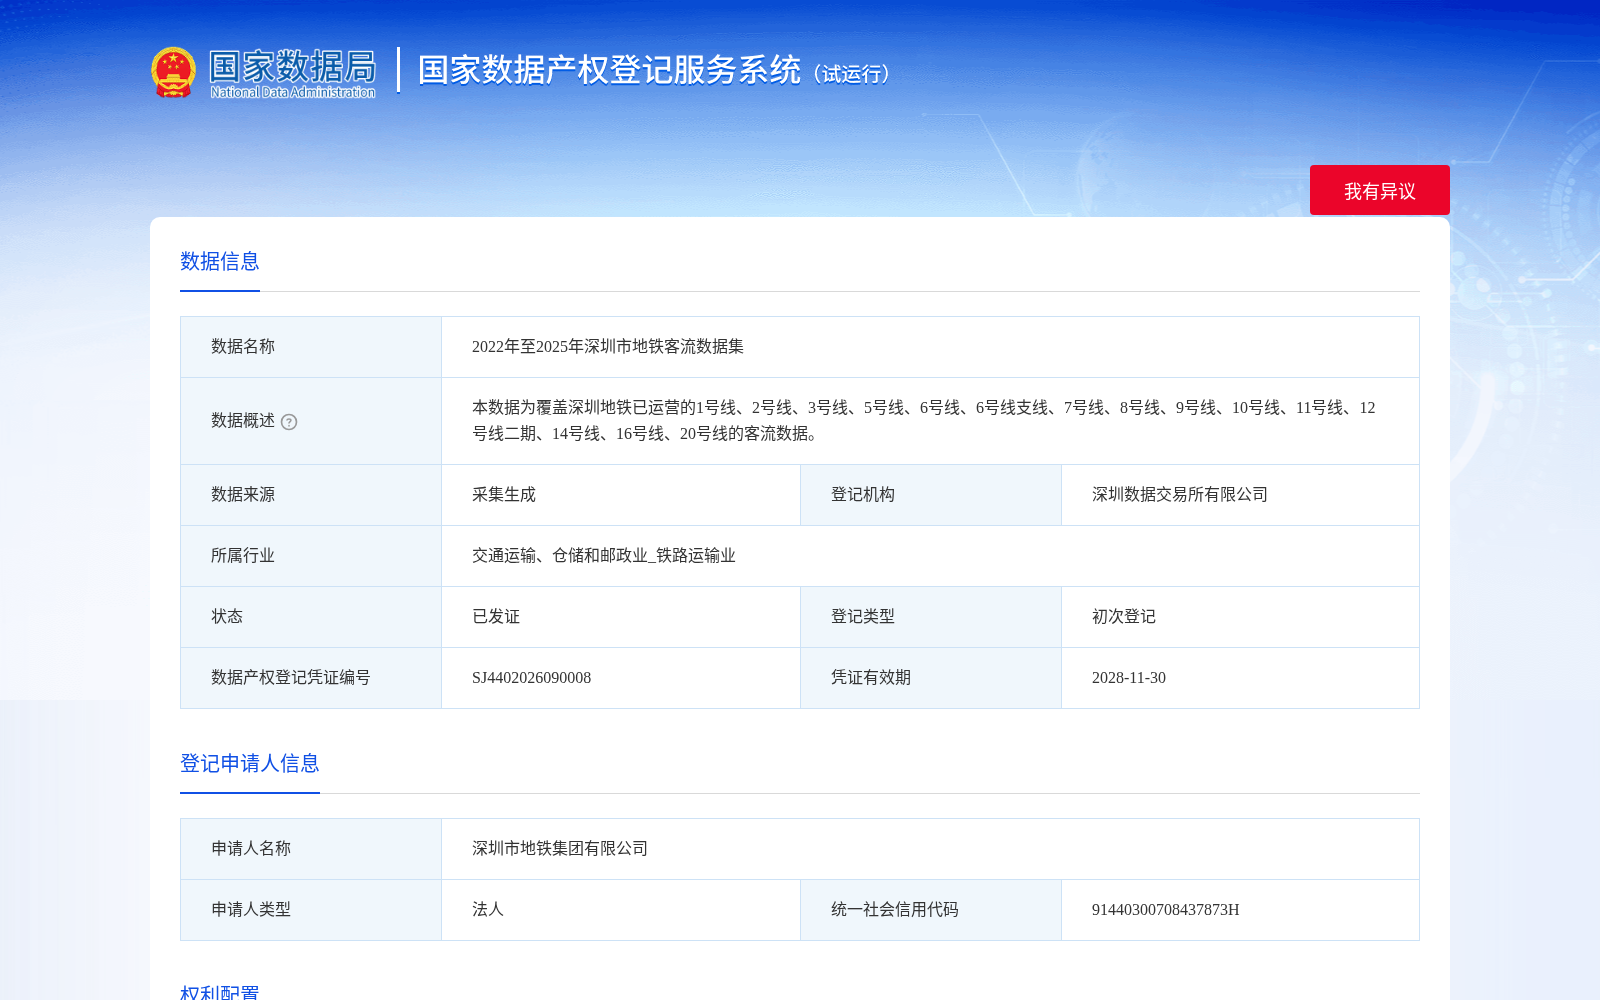Click the 申请人类型 label cell
1600x1000 pixels.
coord(311,910)
